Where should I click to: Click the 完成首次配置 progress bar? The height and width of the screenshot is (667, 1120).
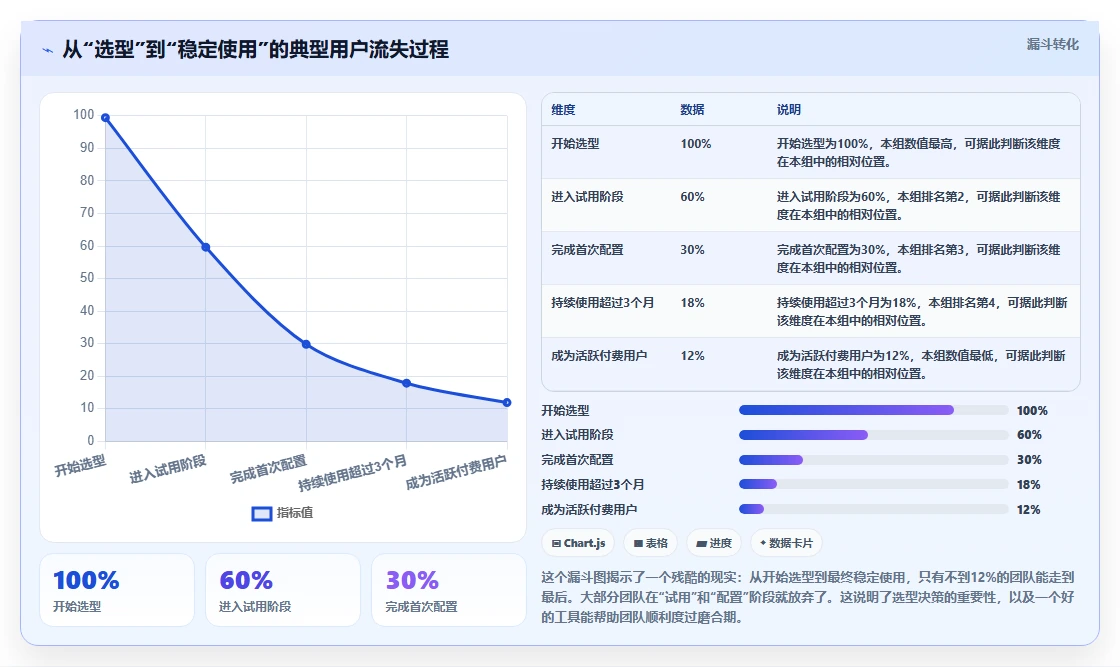coord(873,460)
